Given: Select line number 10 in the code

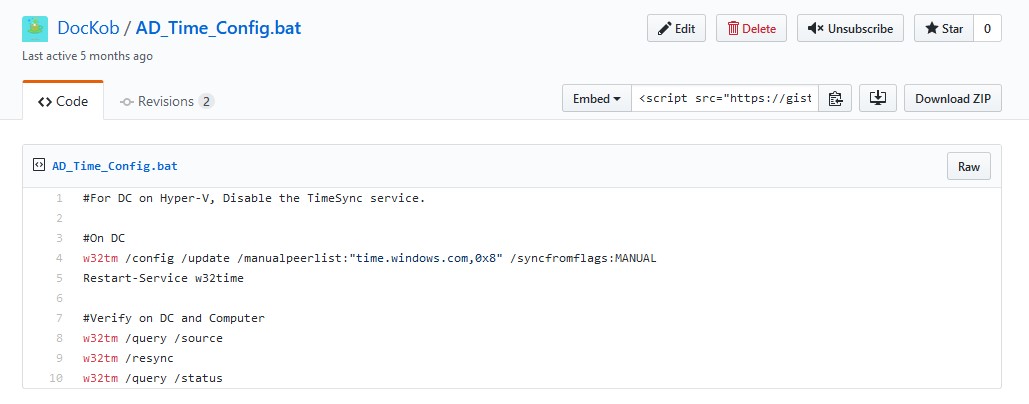Looking at the screenshot, I should (57, 378).
